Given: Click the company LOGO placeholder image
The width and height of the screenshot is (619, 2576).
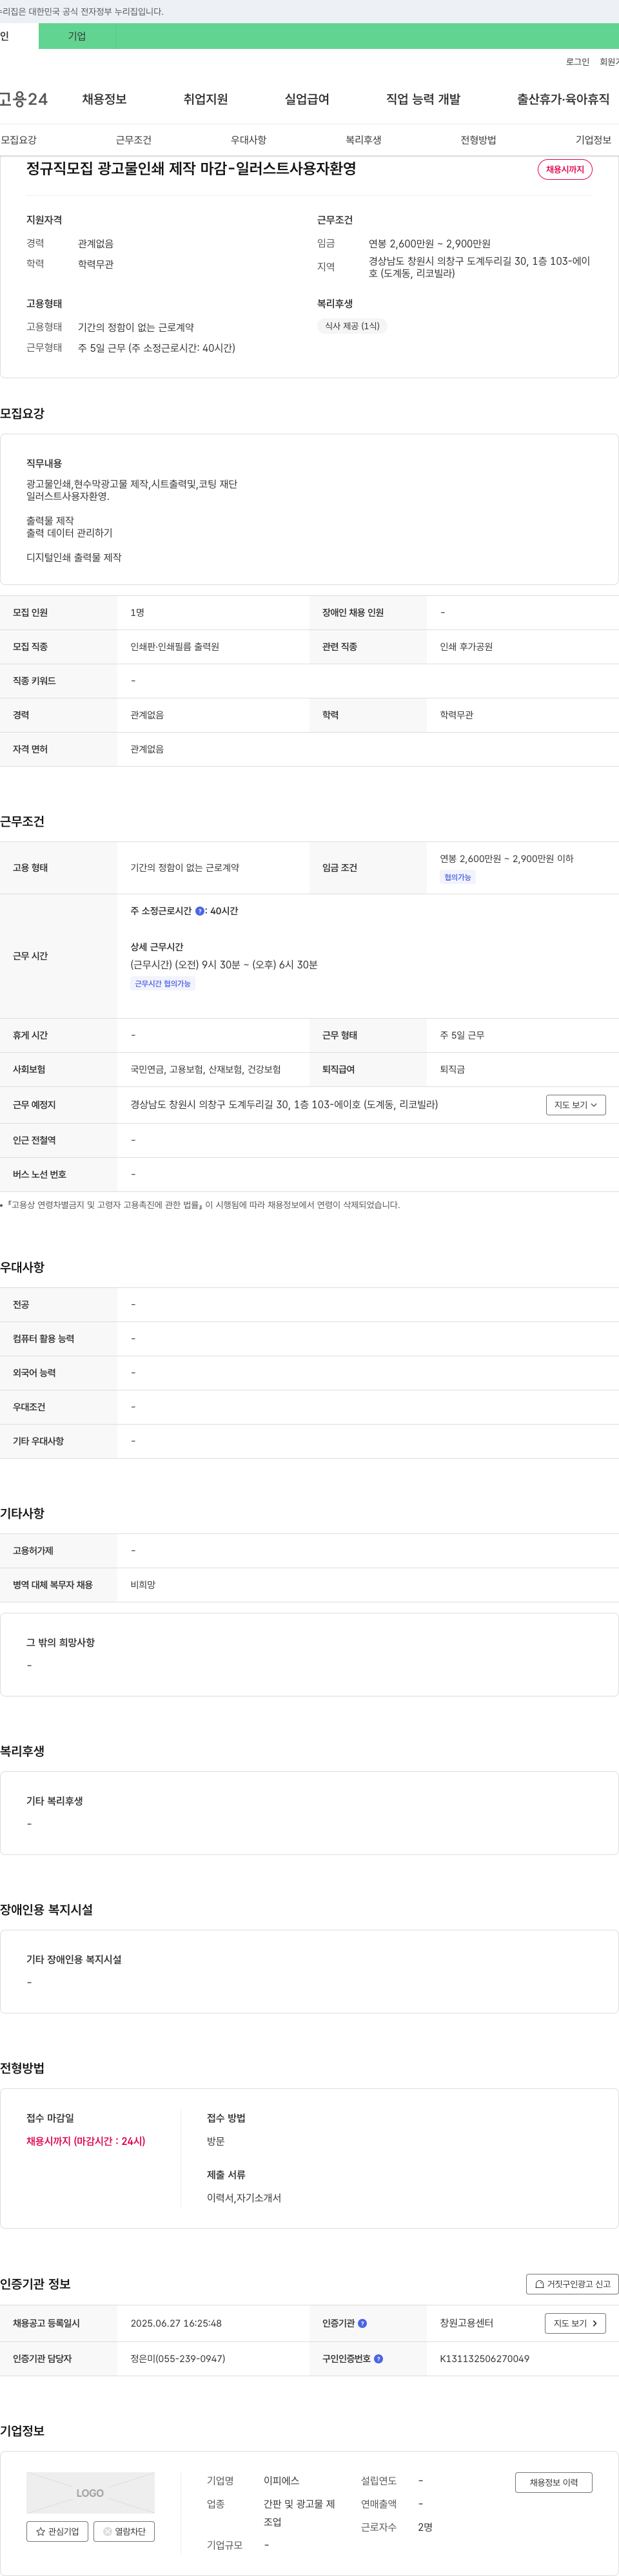Looking at the screenshot, I should 90,2492.
